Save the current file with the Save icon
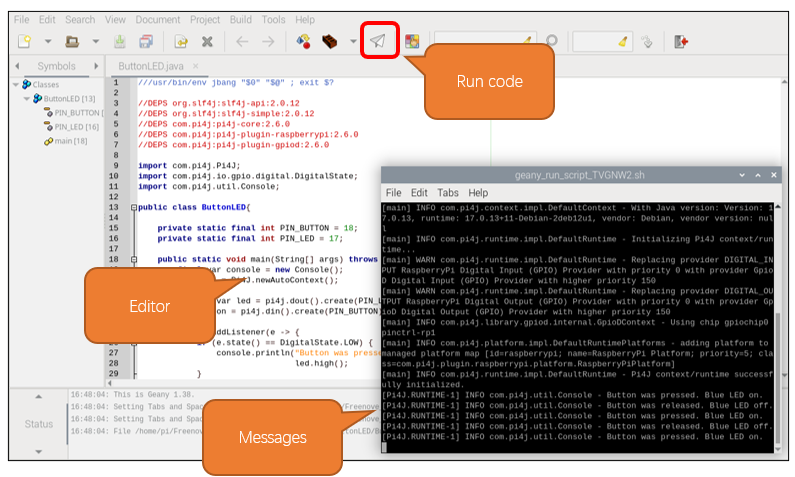This screenshot has width=795, height=477. pos(120,41)
